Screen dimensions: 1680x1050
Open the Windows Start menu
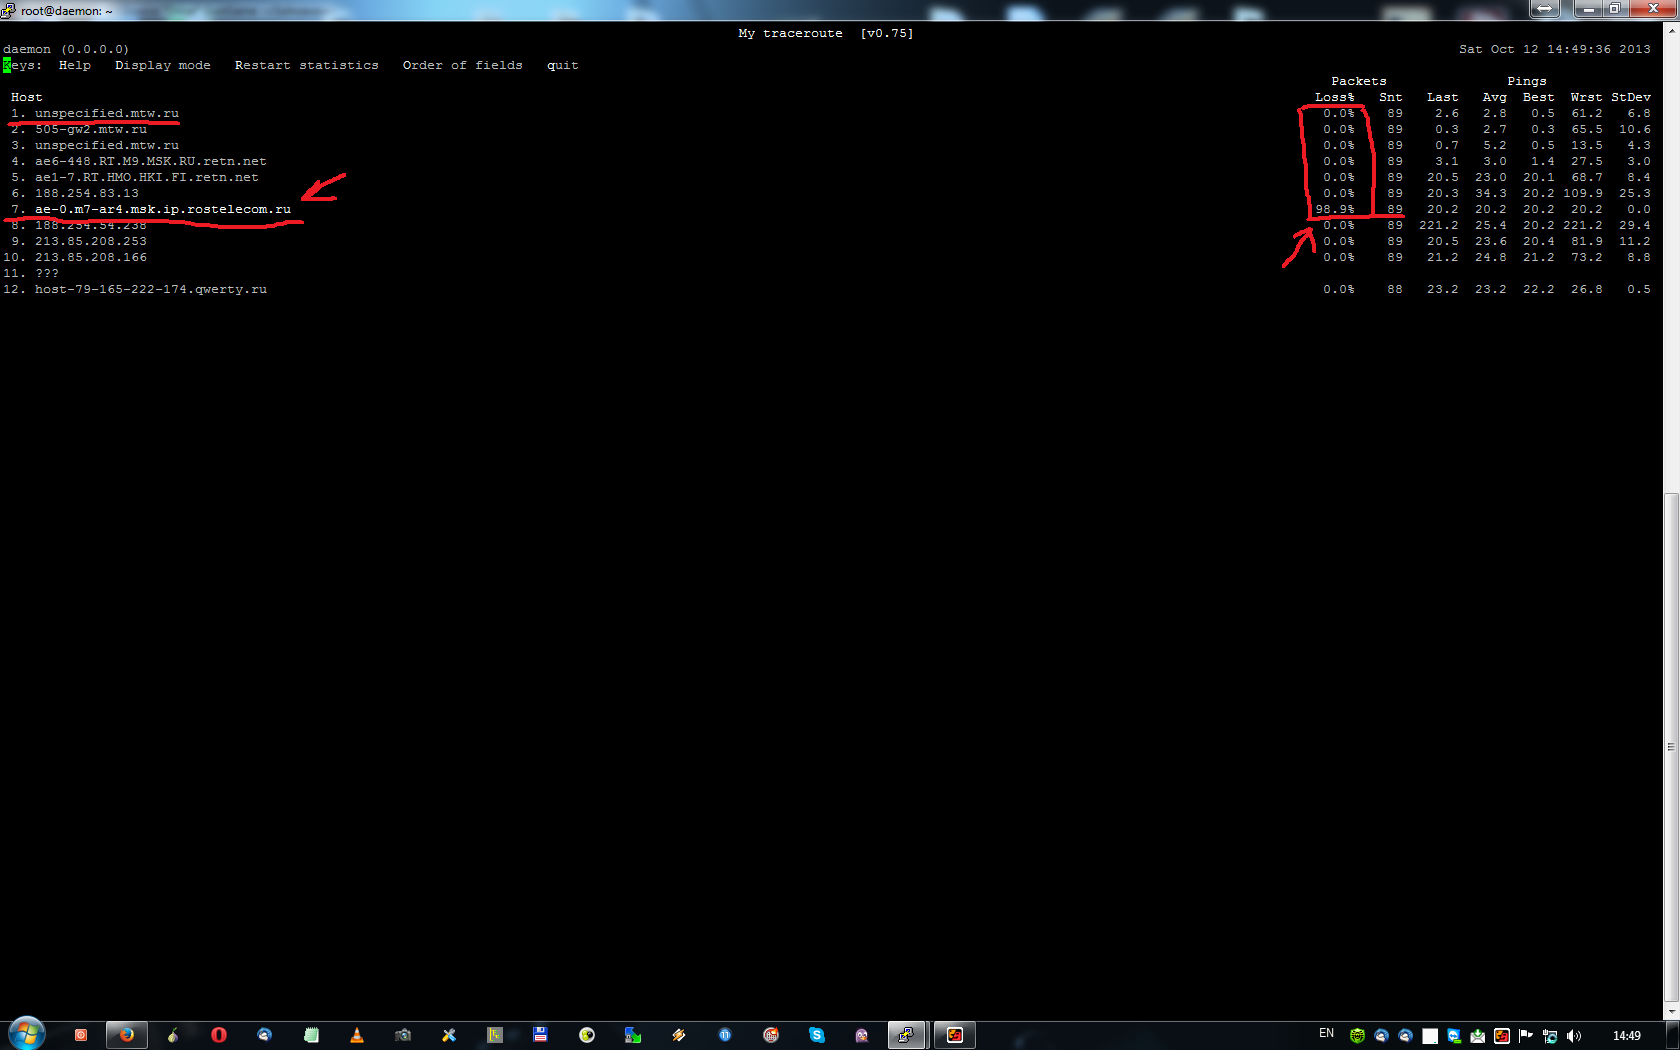[x=27, y=1033]
